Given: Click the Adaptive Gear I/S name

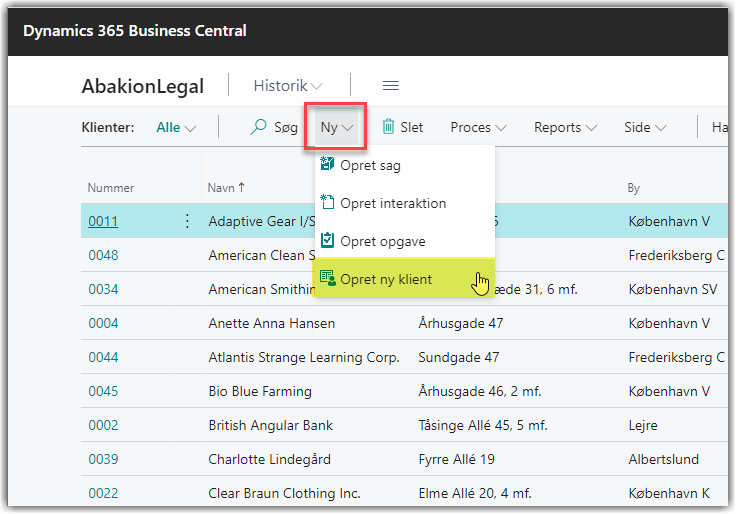Looking at the screenshot, I should [261, 221].
